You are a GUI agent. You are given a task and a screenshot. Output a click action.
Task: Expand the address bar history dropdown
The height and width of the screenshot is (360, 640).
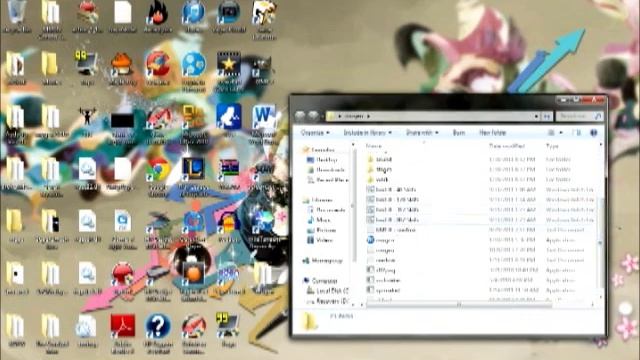[x=536, y=116]
